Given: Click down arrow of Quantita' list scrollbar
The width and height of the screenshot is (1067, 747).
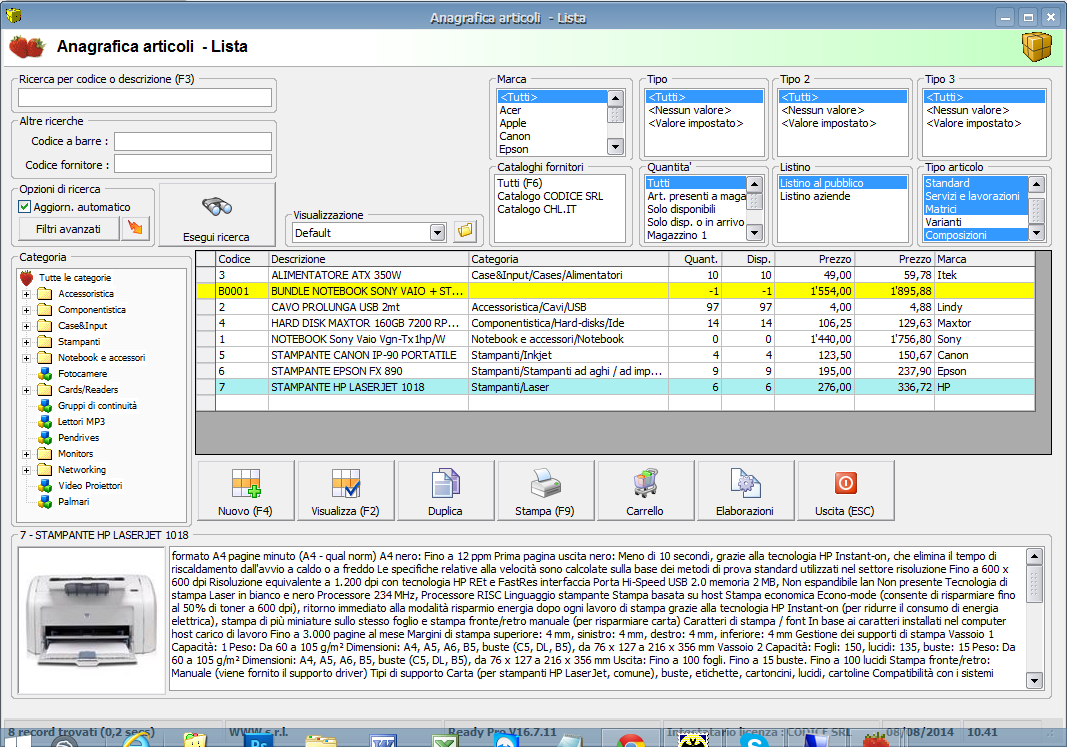Looking at the screenshot, I should (x=754, y=233).
